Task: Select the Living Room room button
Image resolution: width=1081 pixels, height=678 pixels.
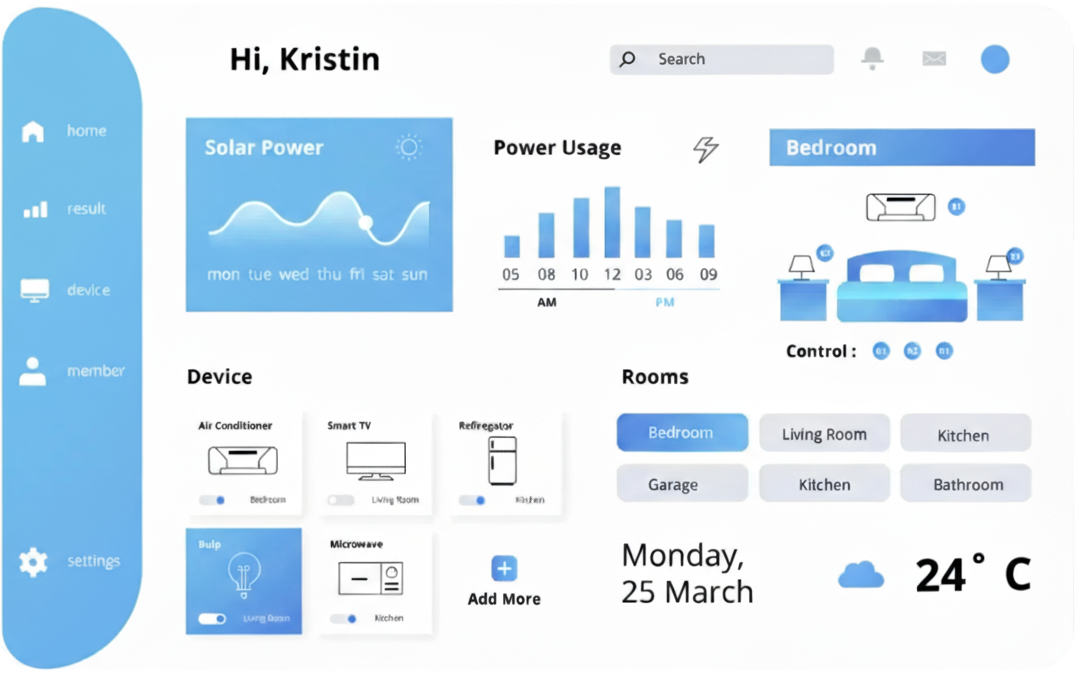Action: (x=824, y=434)
